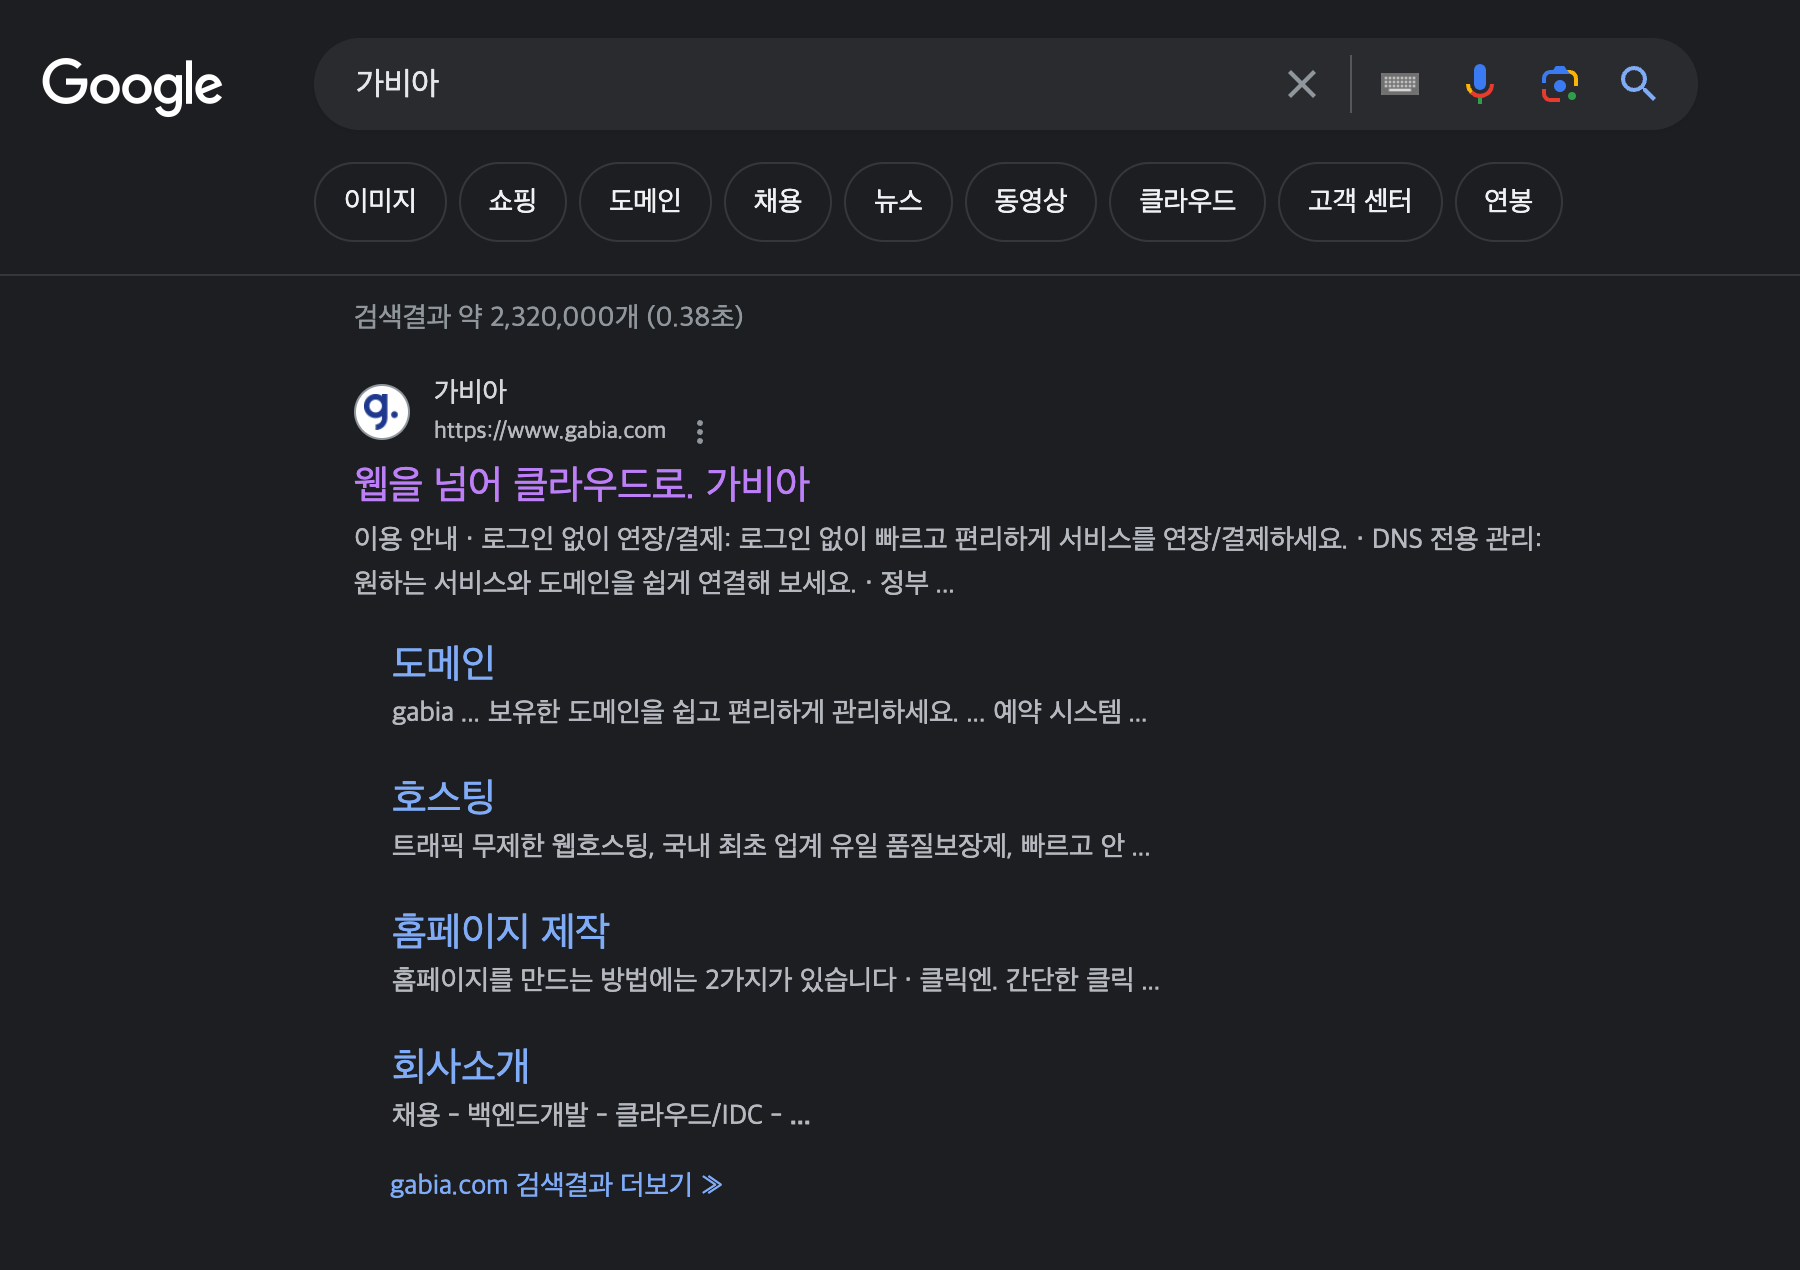
Task: Open the 홈페이지 제작 sitelink
Action: [500, 930]
